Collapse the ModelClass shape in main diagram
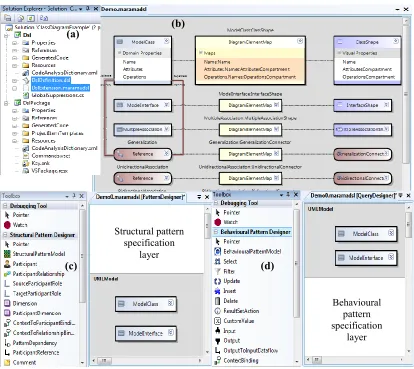 coord(166,41)
